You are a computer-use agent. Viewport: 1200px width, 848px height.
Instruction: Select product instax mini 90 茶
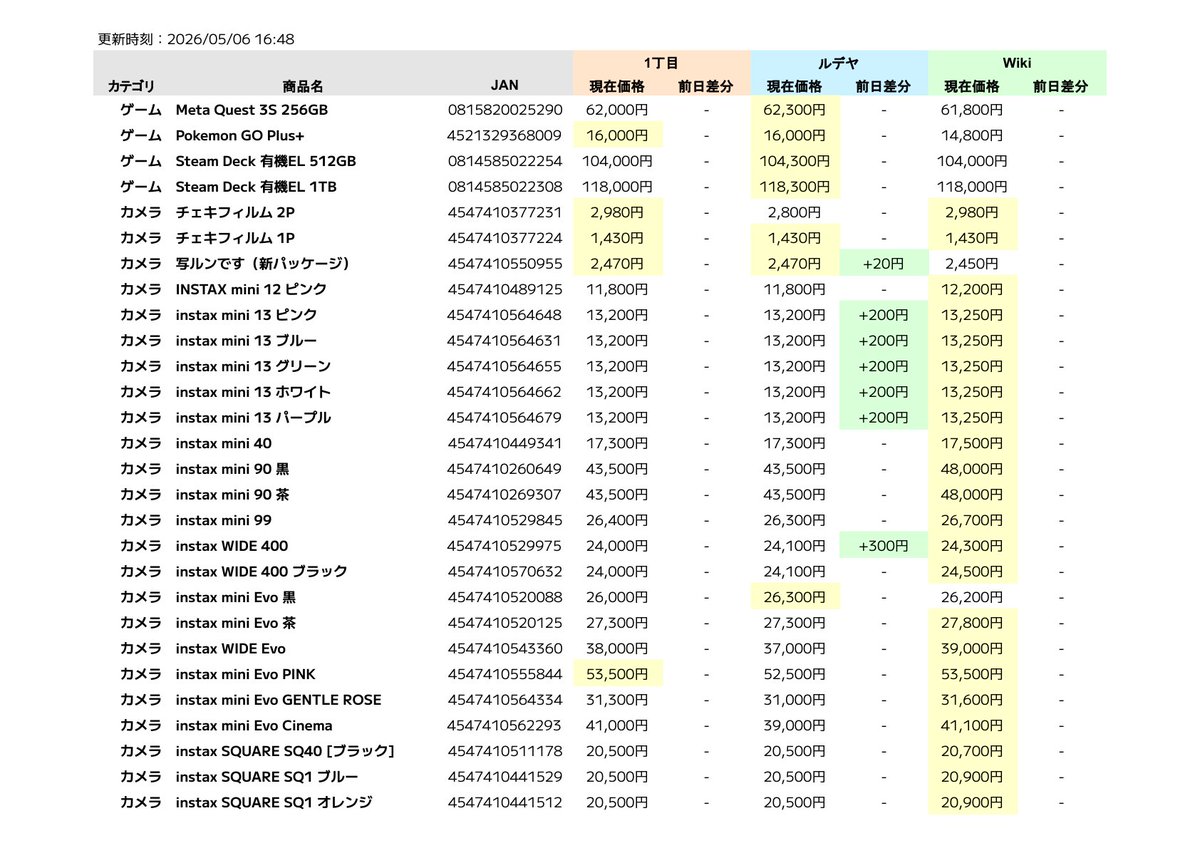(233, 494)
